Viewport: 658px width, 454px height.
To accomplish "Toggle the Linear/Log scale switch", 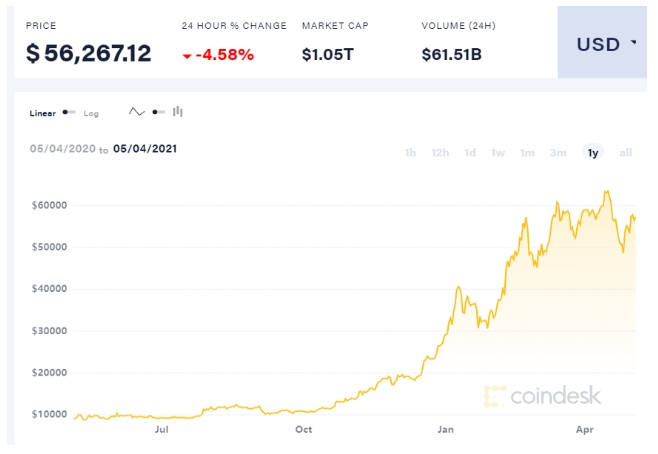I will tap(69, 113).
